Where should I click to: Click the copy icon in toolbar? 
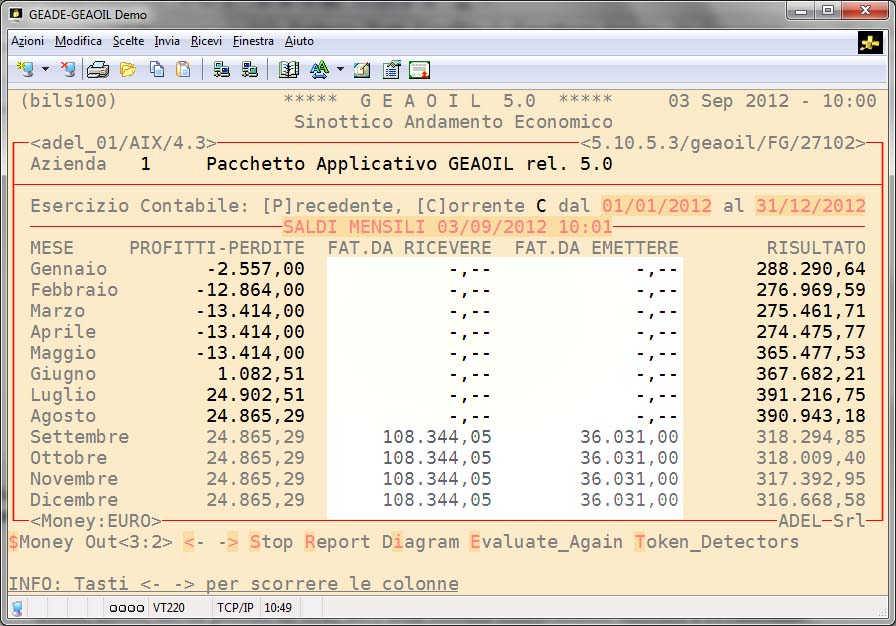157,70
